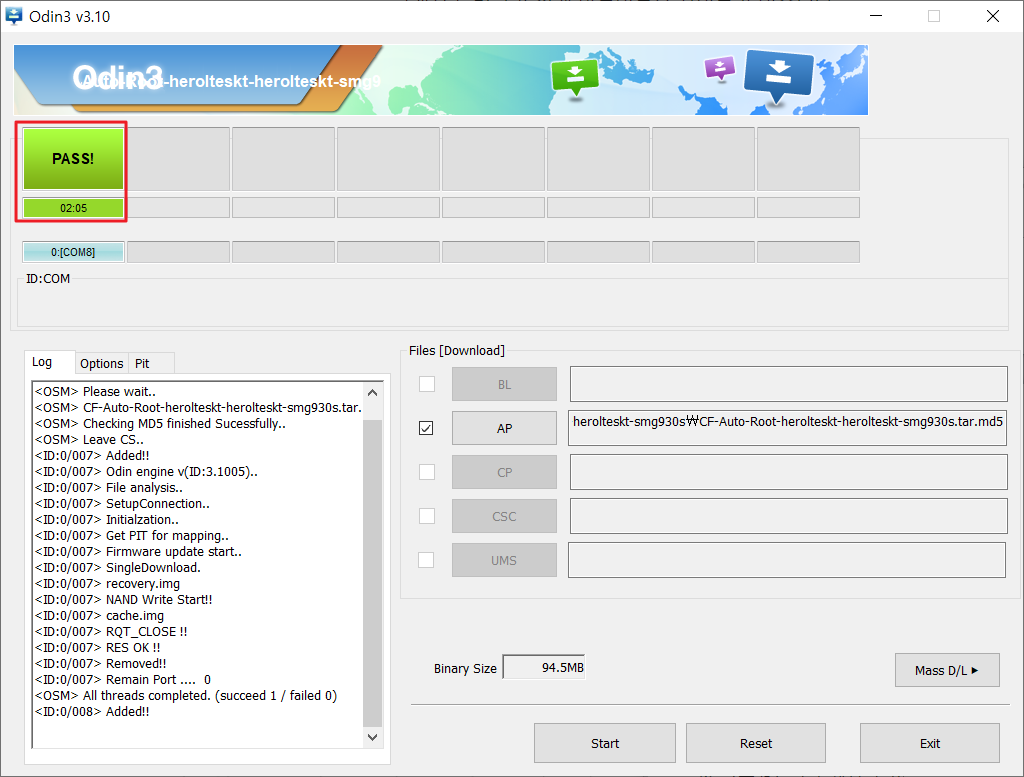Viewport: 1024px width, 777px height.
Task: Click the UMS file button
Action: point(504,560)
